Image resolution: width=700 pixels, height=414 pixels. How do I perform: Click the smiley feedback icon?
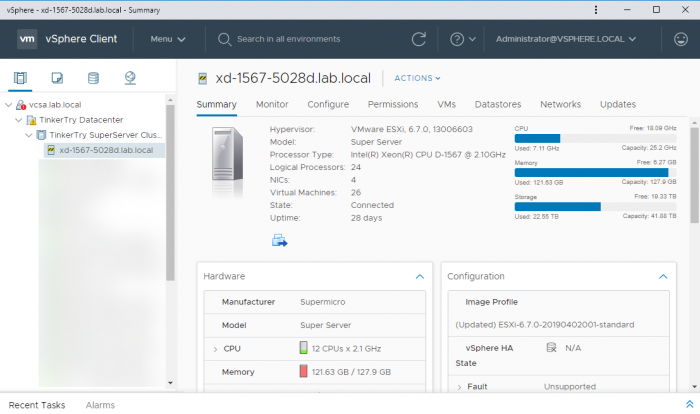680,39
